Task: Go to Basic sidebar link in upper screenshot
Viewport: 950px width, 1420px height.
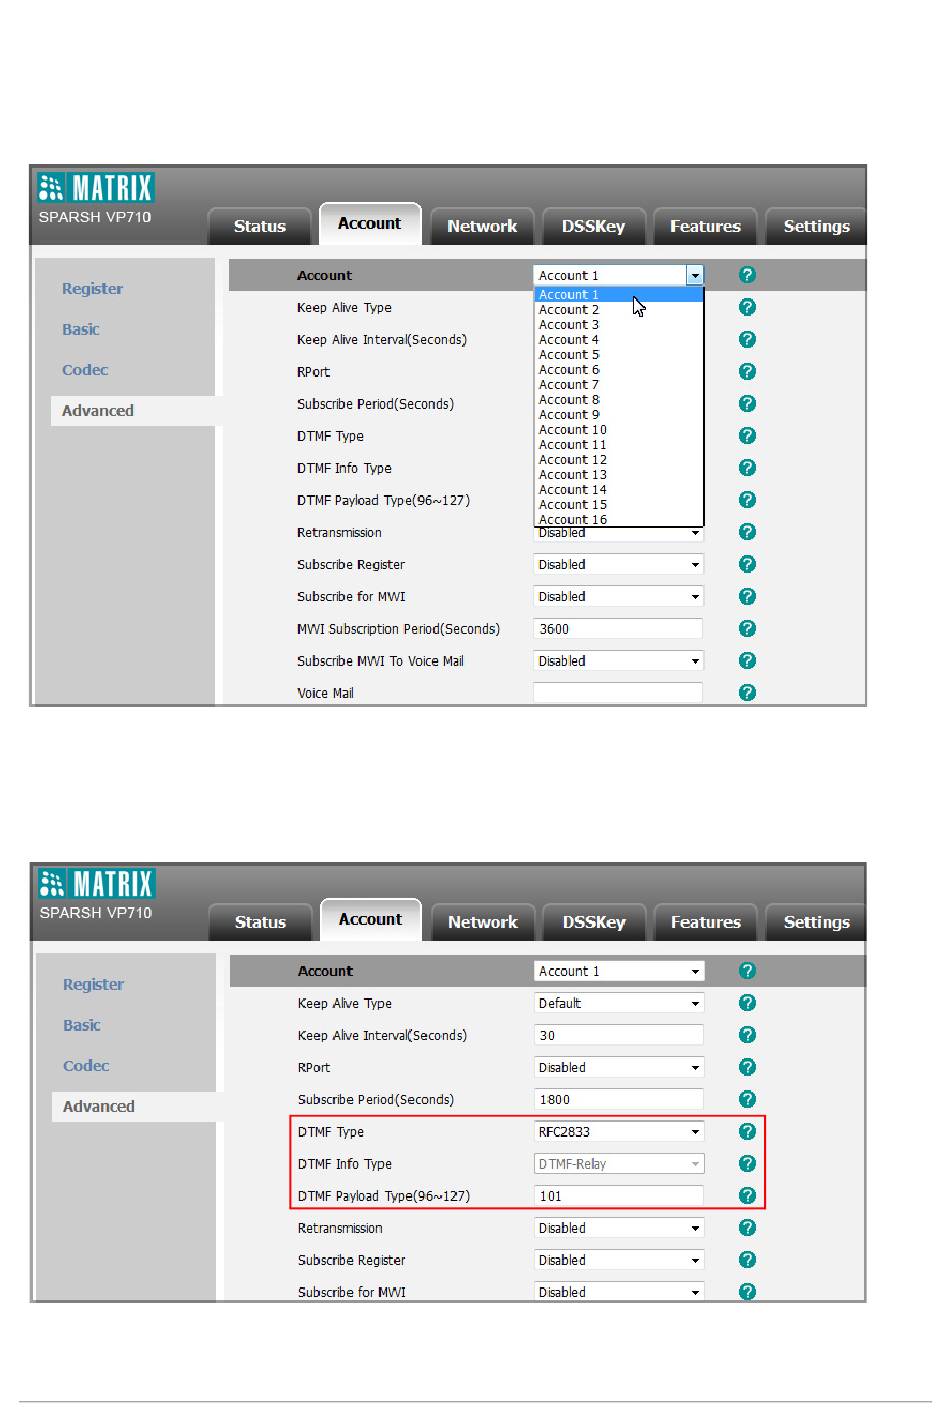Action: click(x=81, y=329)
